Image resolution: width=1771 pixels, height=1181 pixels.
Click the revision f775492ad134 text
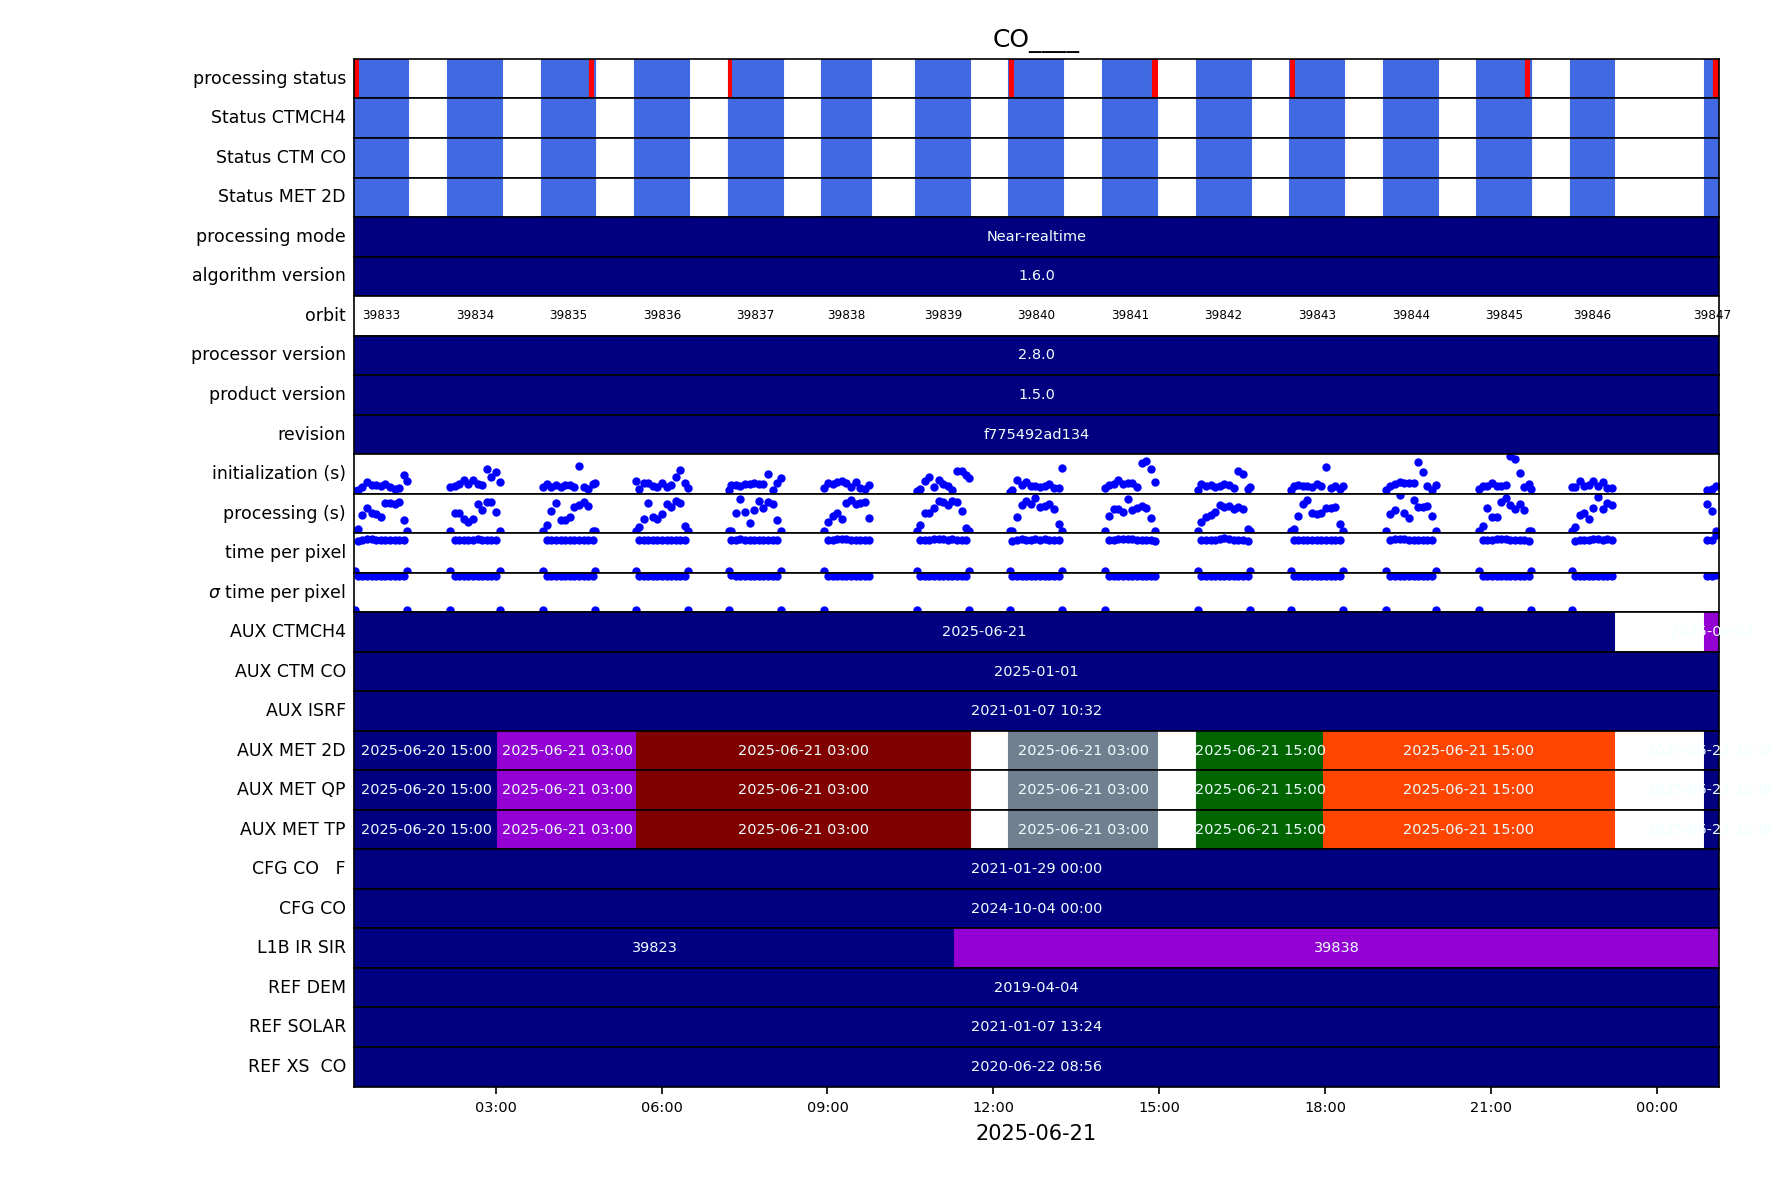coord(1036,434)
